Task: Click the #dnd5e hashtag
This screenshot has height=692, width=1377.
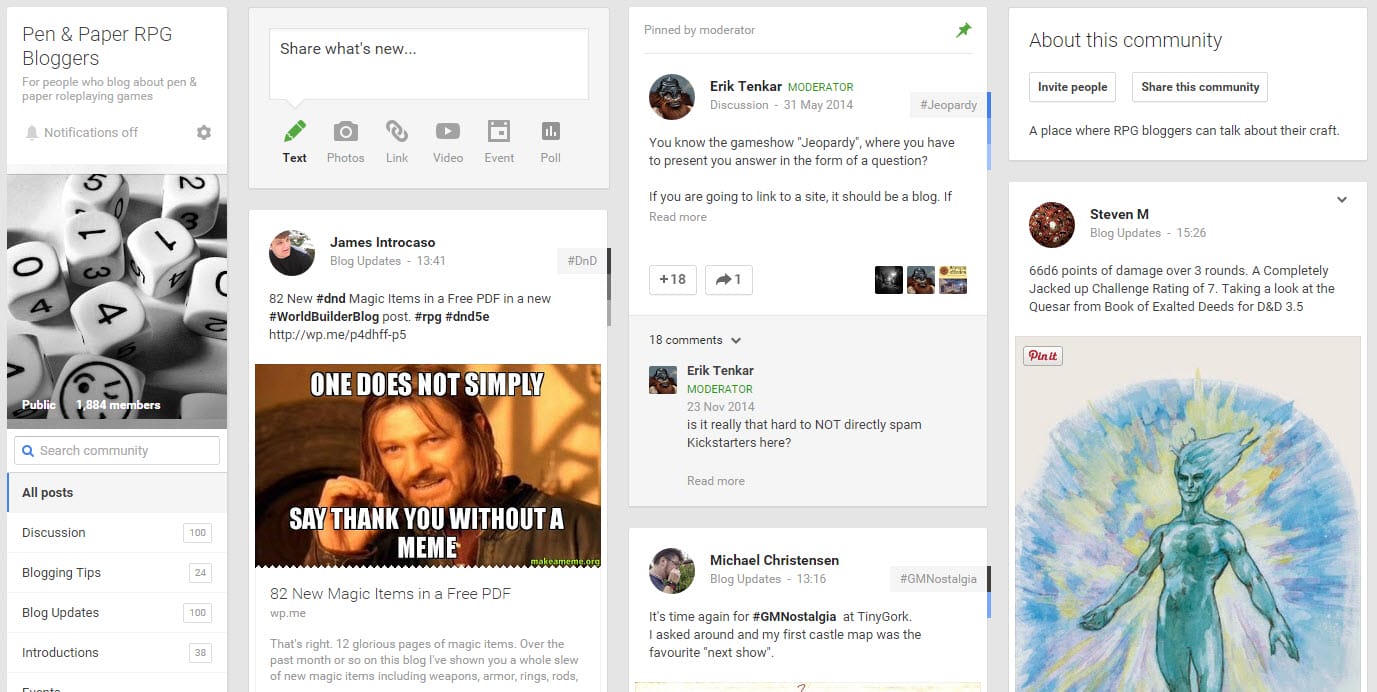Action: (467, 317)
